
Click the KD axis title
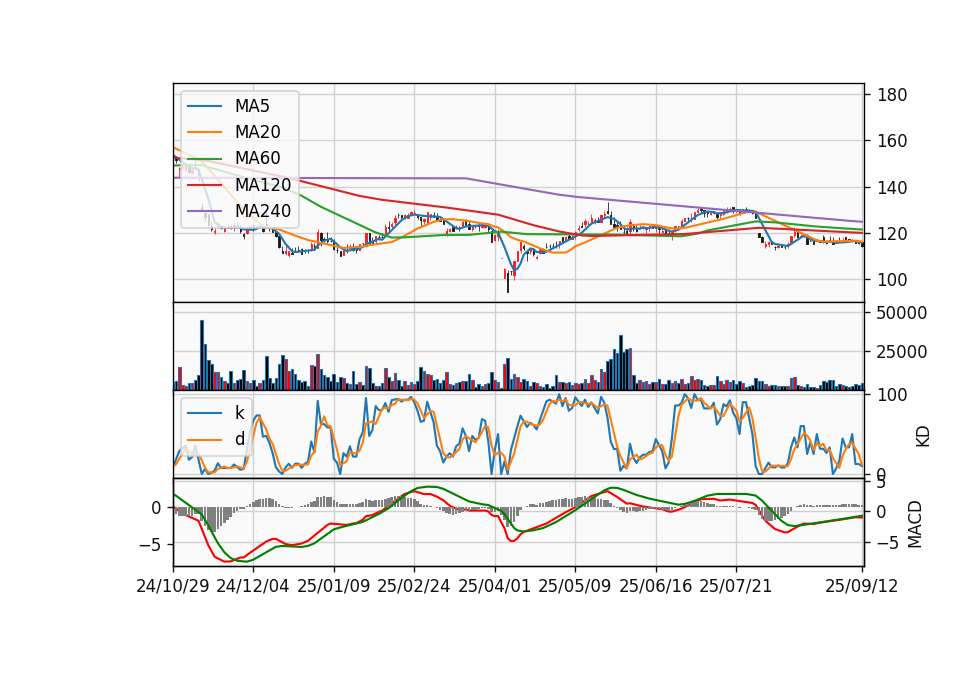click(x=923, y=436)
